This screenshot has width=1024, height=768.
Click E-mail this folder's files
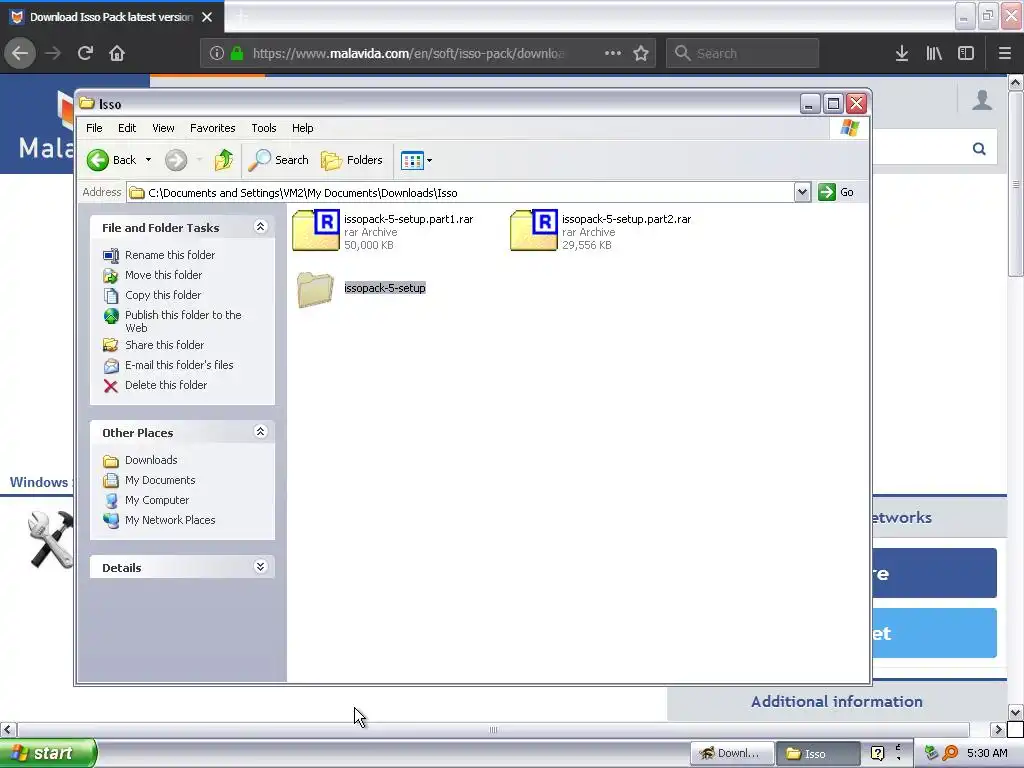click(179, 365)
